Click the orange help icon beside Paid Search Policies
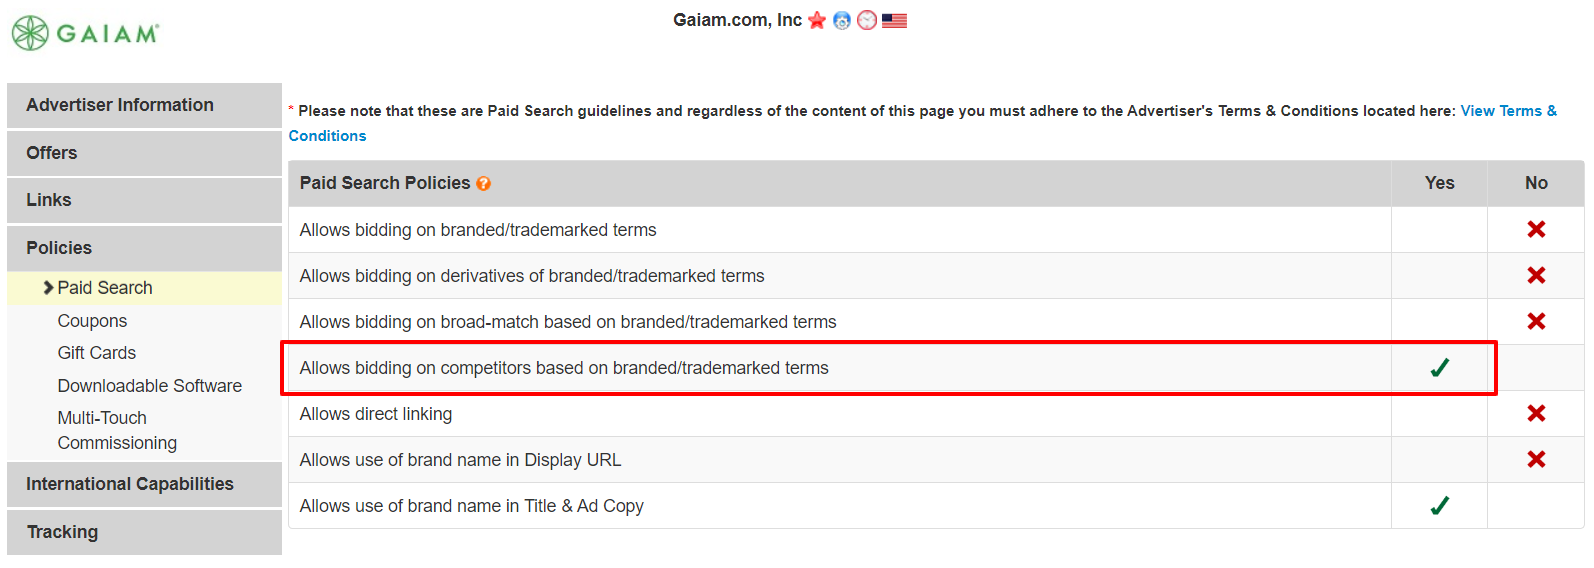The width and height of the screenshot is (1594, 568). click(484, 183)
